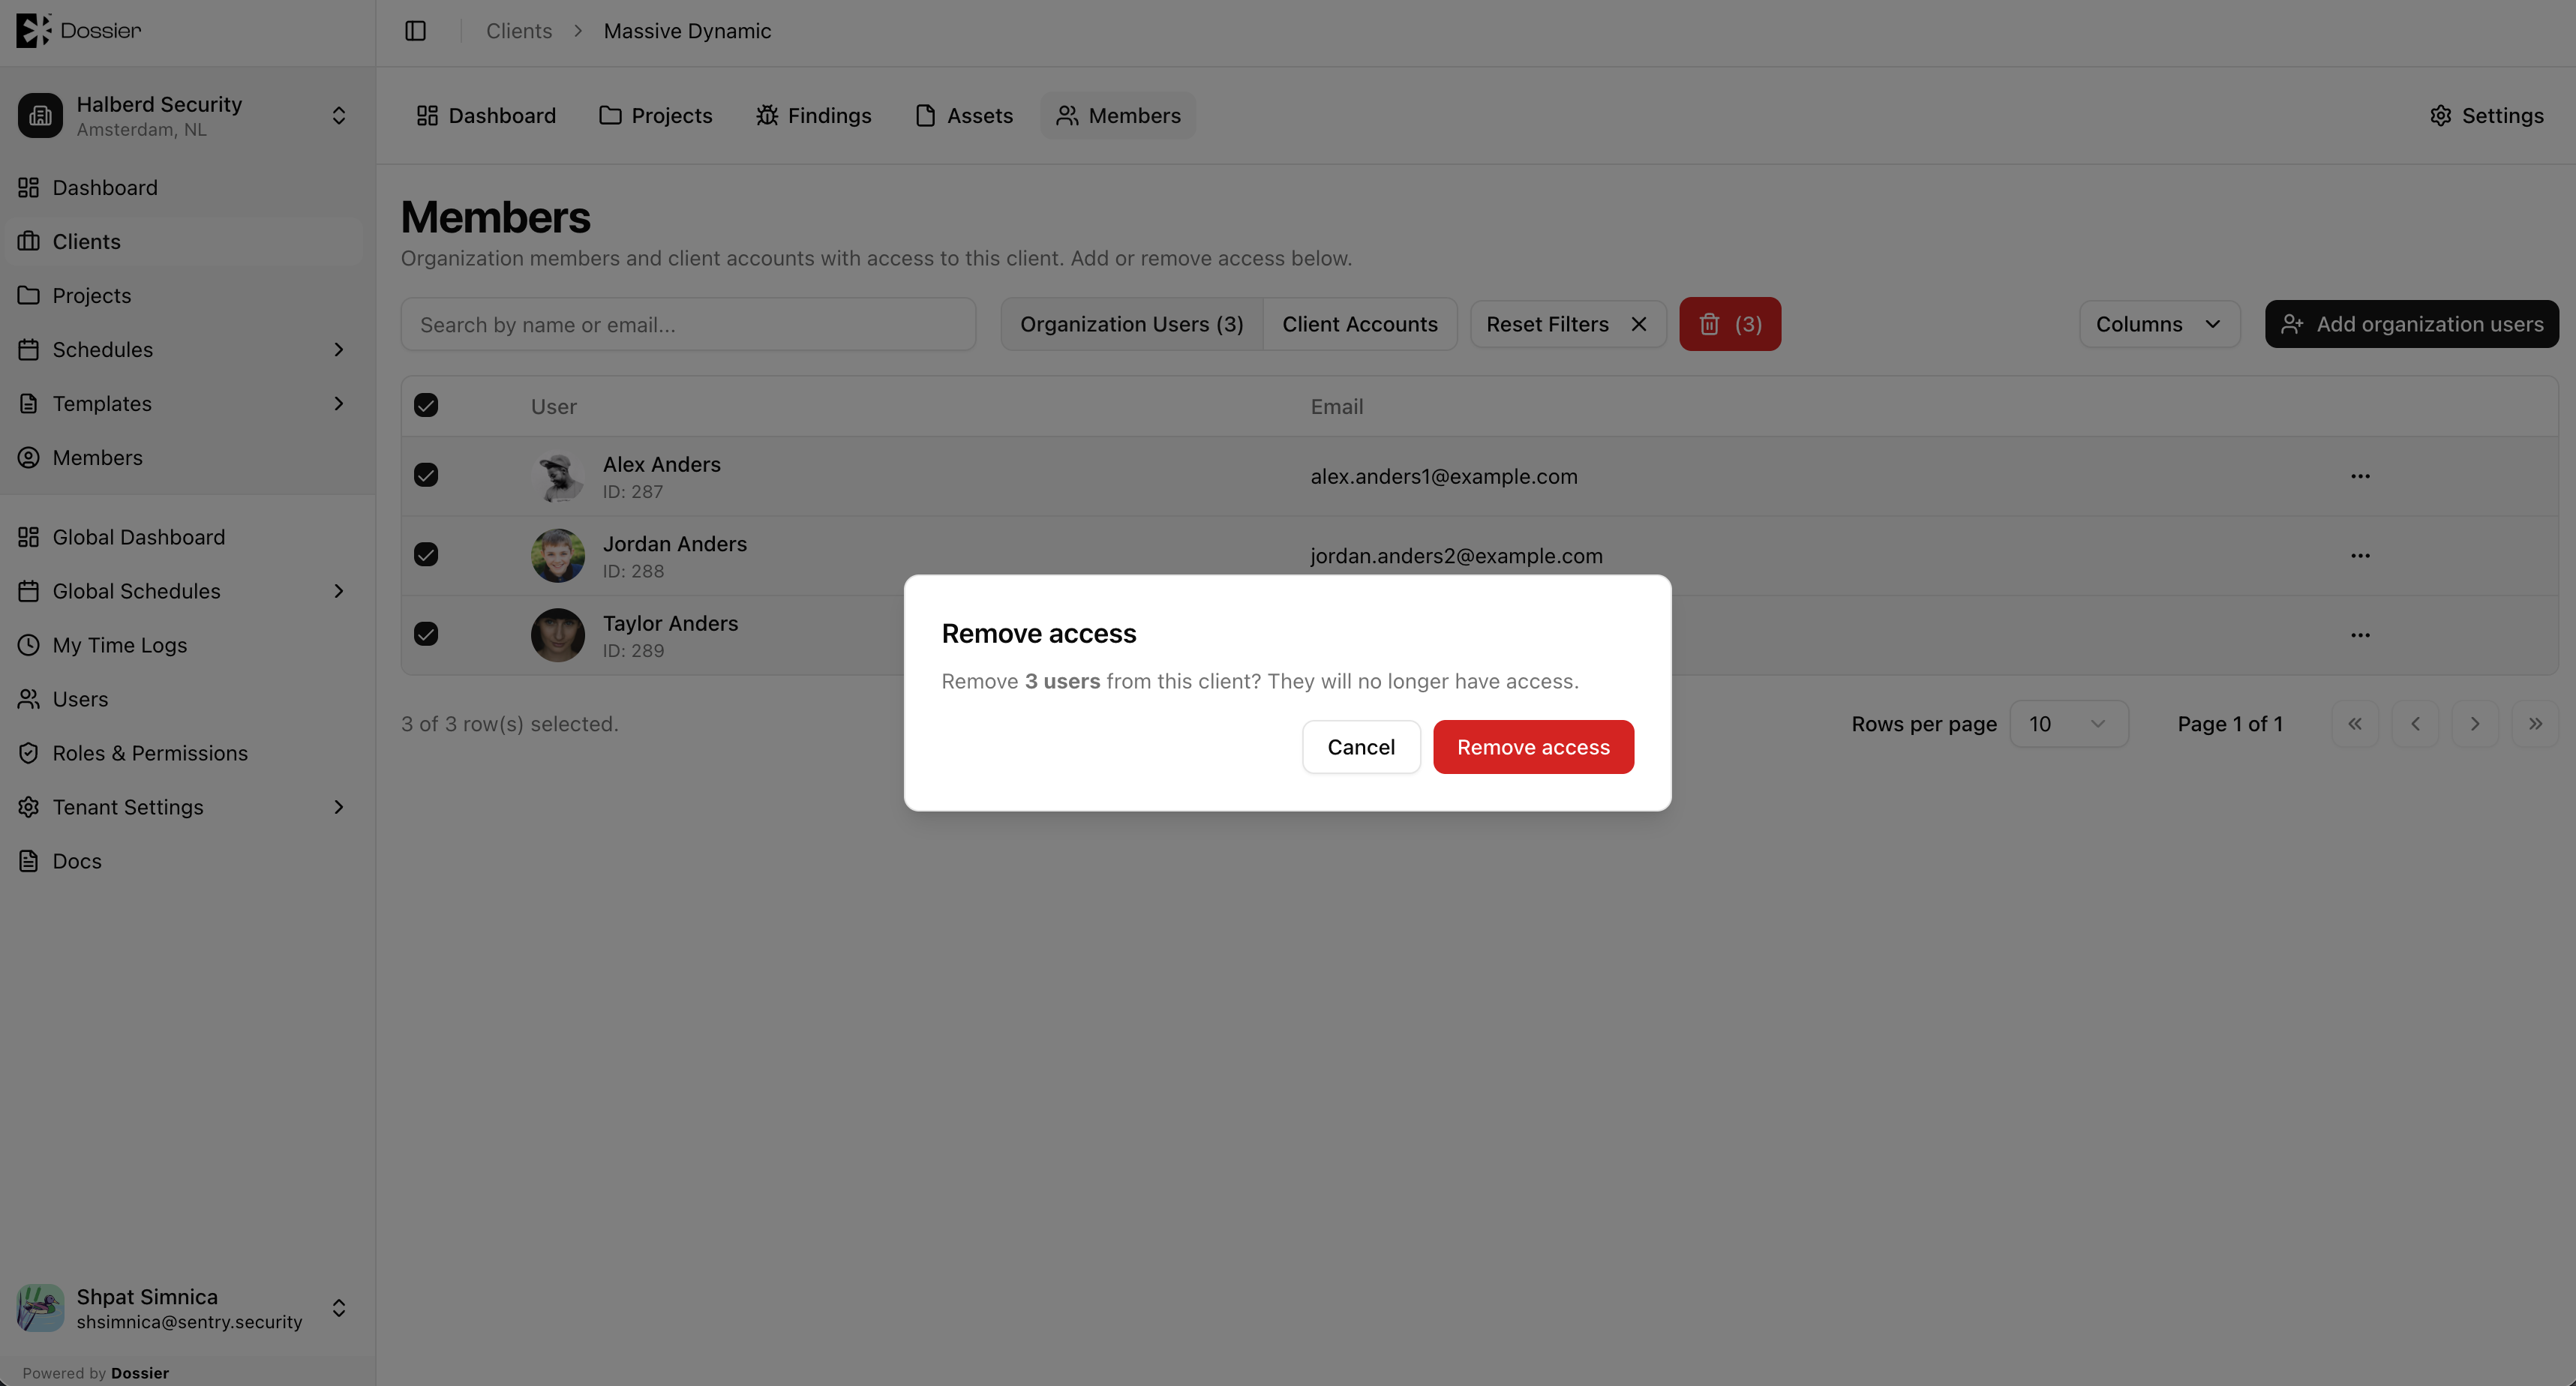
Task: Open row actions menu for Jordan Anders
Action: click(2360, 556)
